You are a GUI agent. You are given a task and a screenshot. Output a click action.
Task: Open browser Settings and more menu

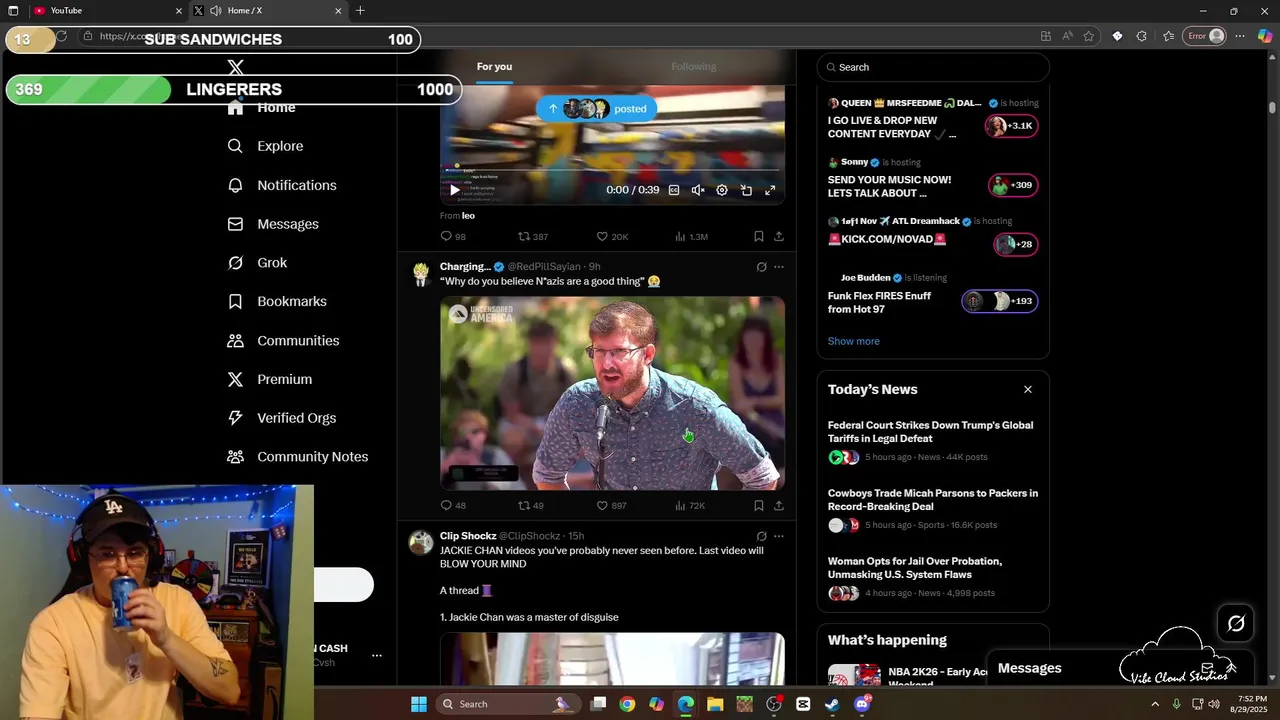[x=1240, y=36]
